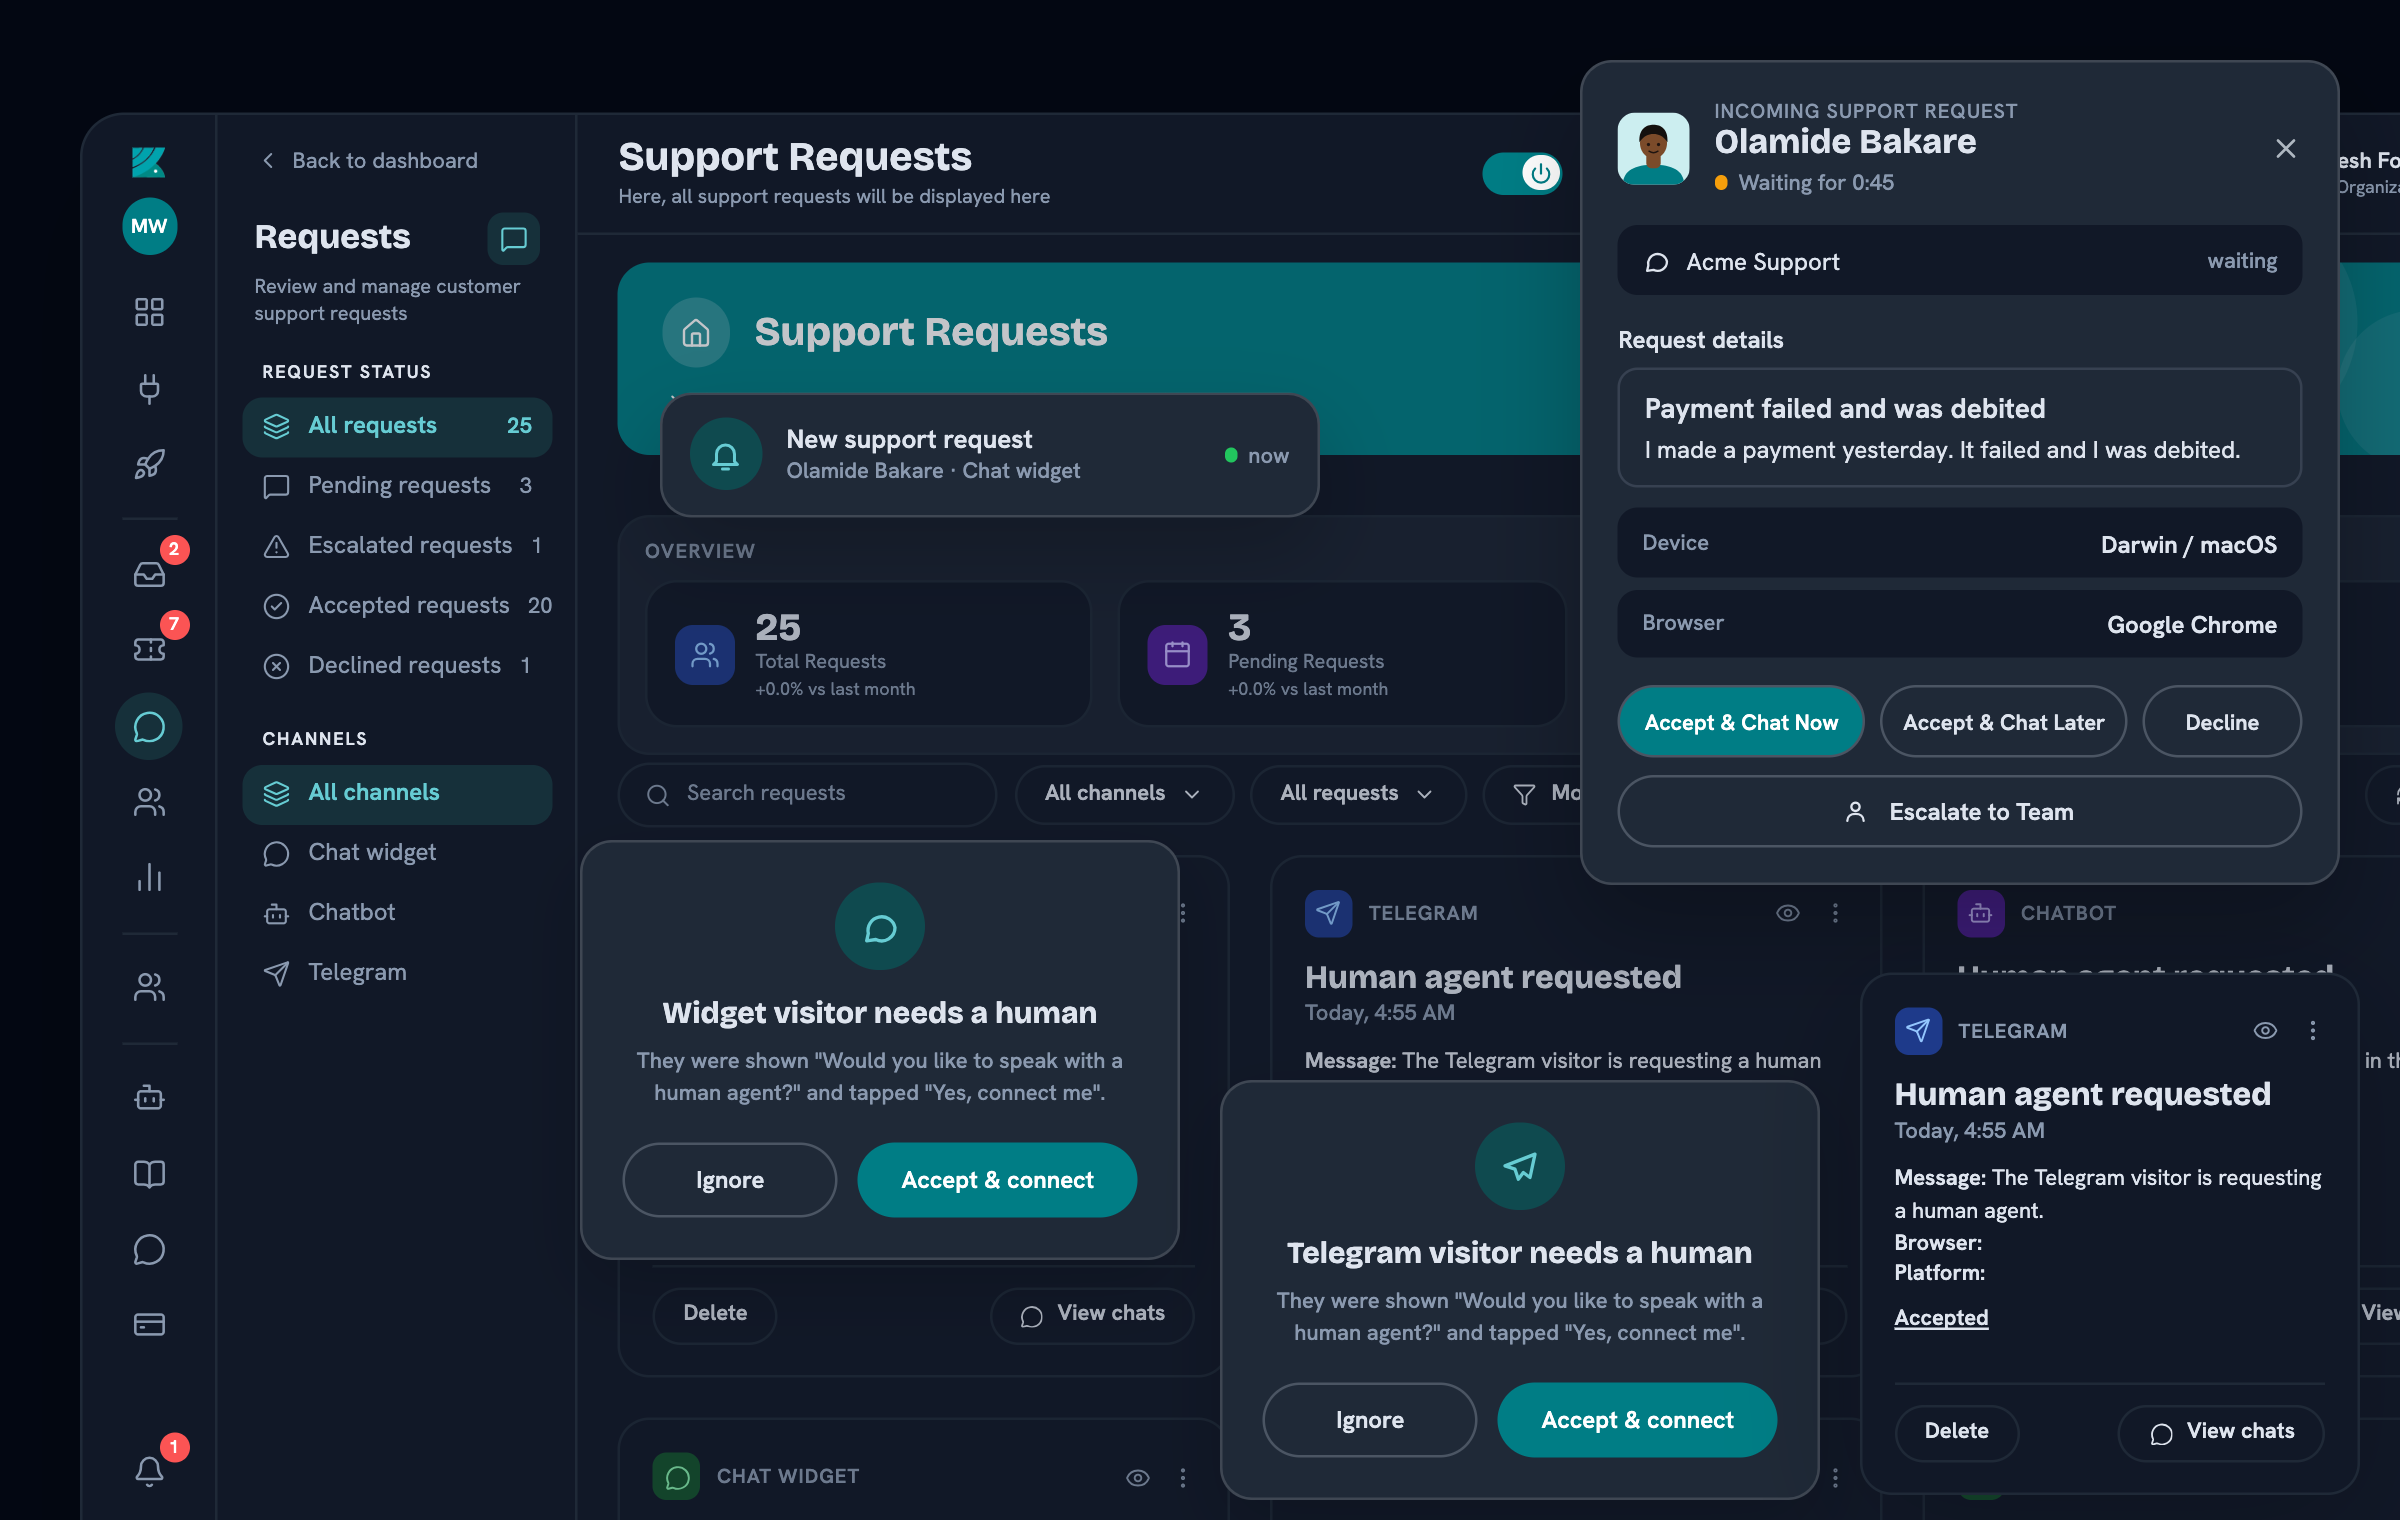Toggle eye icon on Telegram Human agent requested card
The width and height of the screenshot is (2404, 1520).
tap(1788, 913)
